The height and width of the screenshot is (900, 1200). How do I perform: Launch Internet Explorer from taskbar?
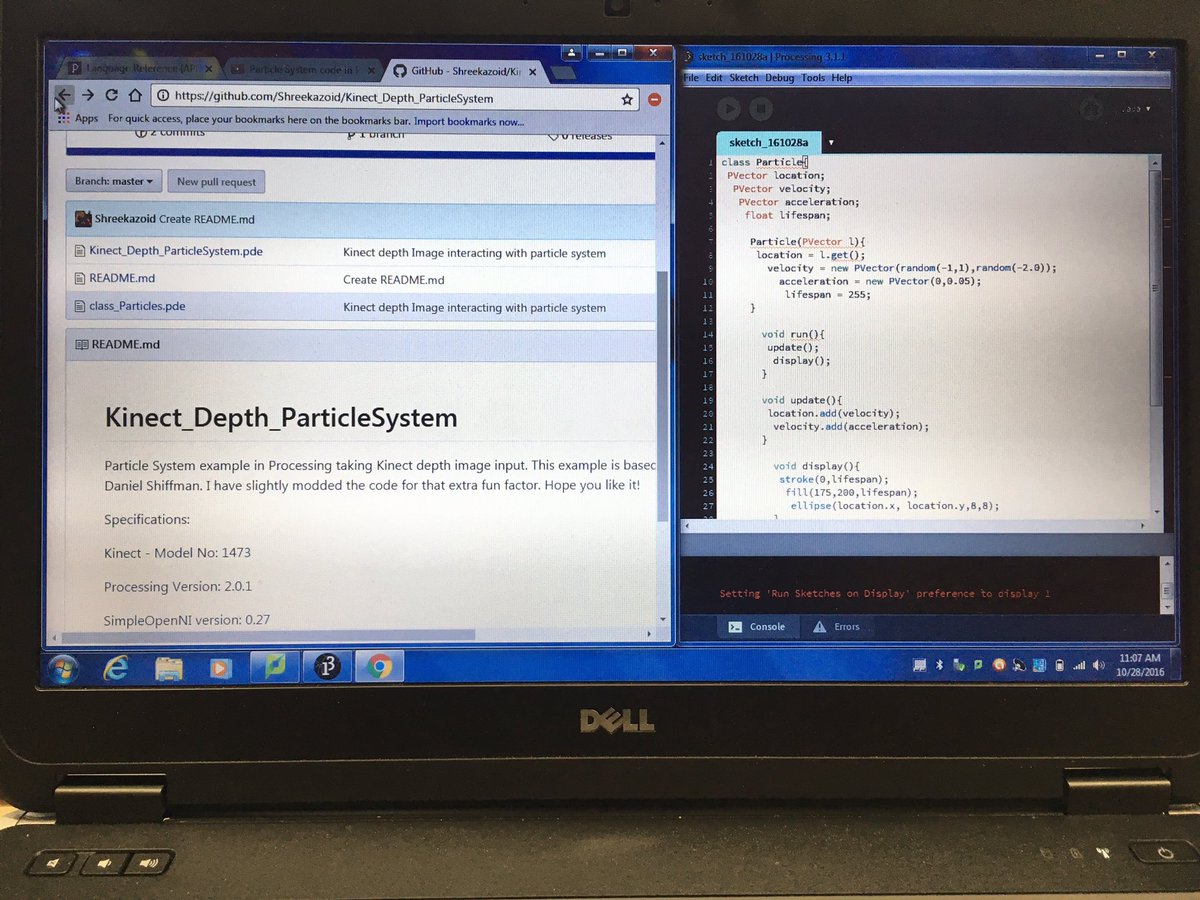click(x=116, y=668)
